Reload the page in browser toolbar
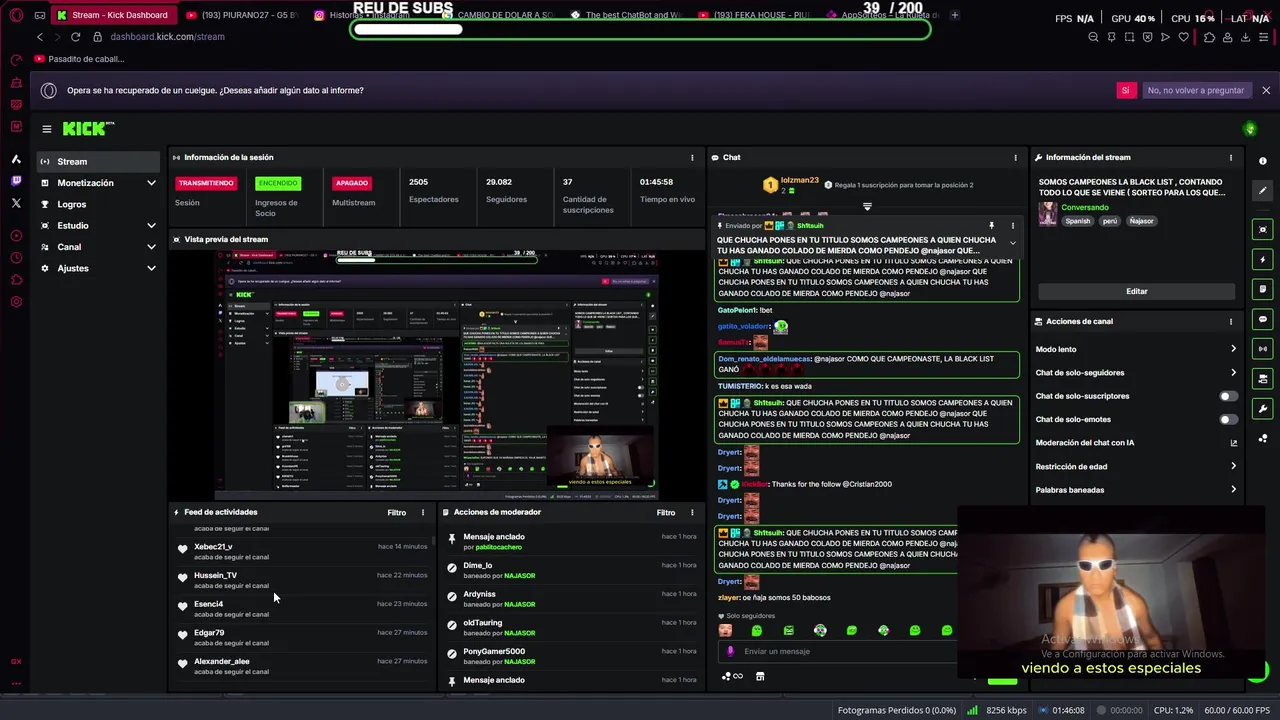Image resolution: width=1280 pixels, height=720 pixels. pos(75,37)
